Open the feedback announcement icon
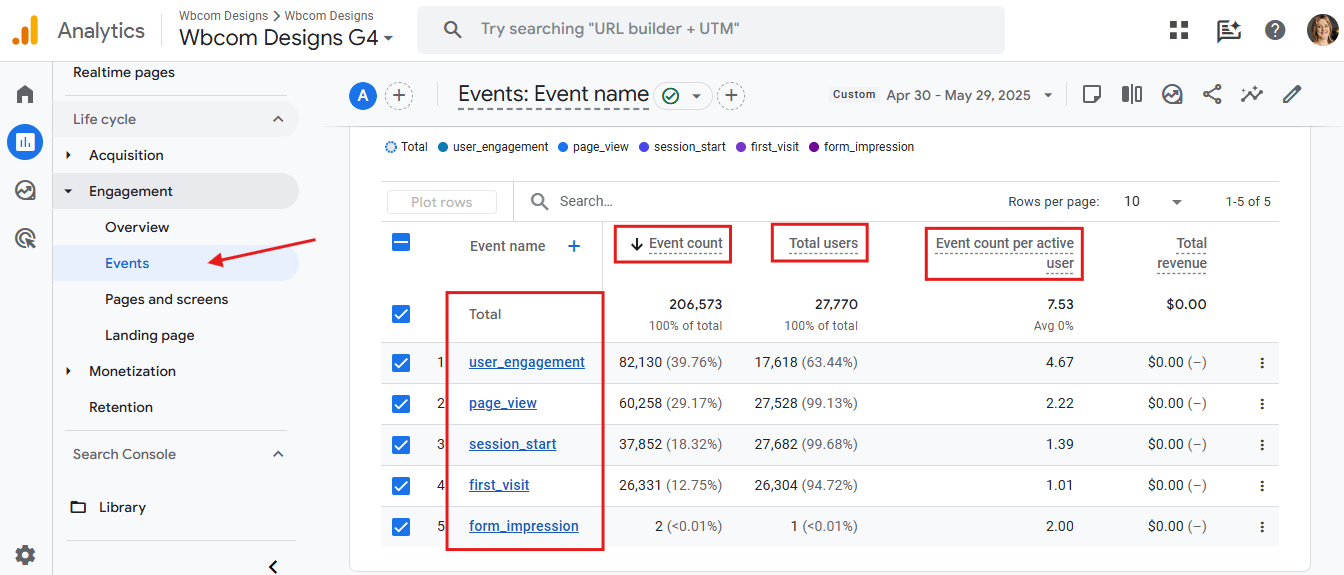Viewport: 1344px width, 575px height. (x=1228, y=30)
